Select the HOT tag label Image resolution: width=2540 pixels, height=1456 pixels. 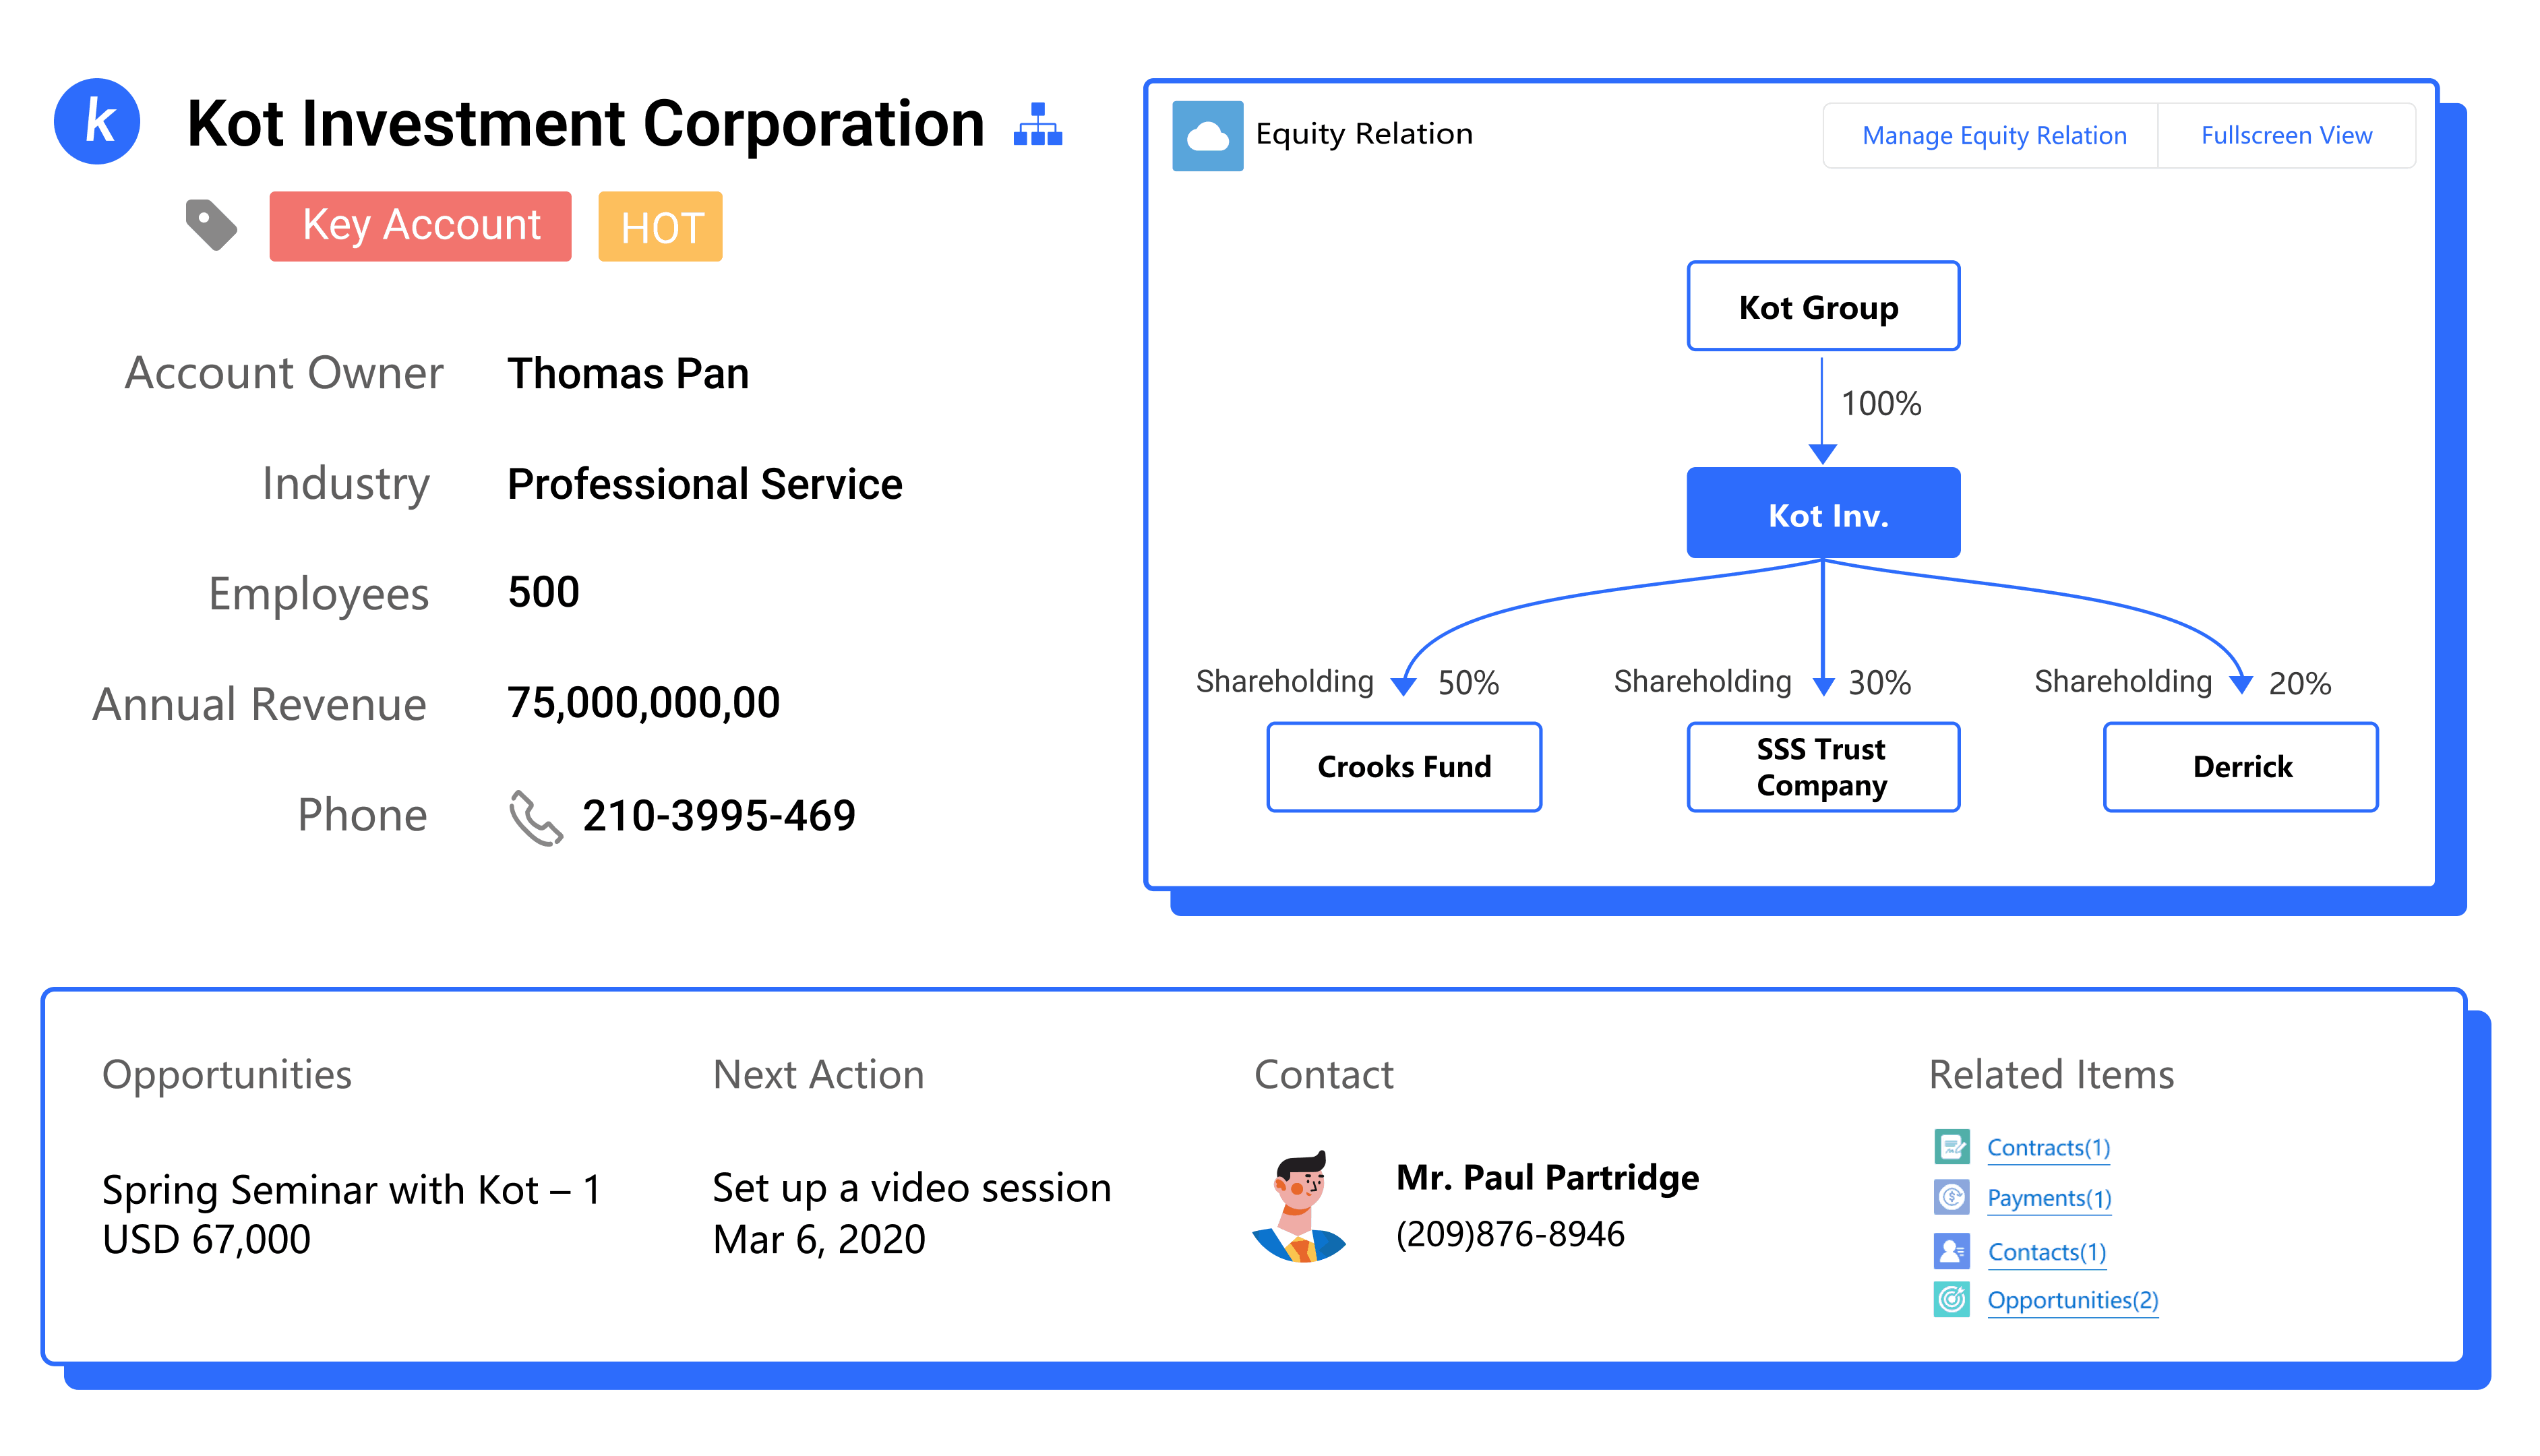(660, 227)
